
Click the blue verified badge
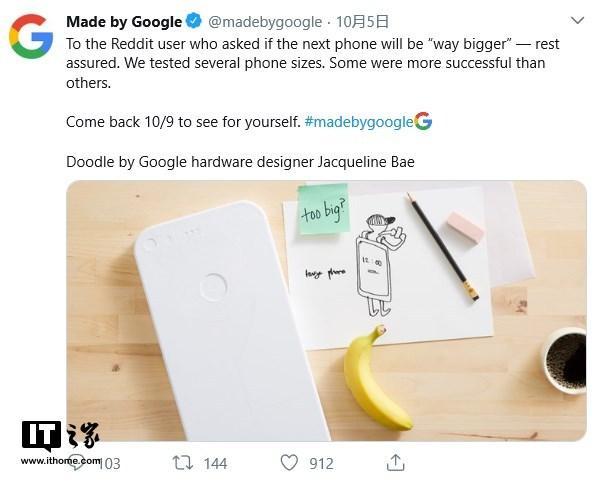click(195, 21)
